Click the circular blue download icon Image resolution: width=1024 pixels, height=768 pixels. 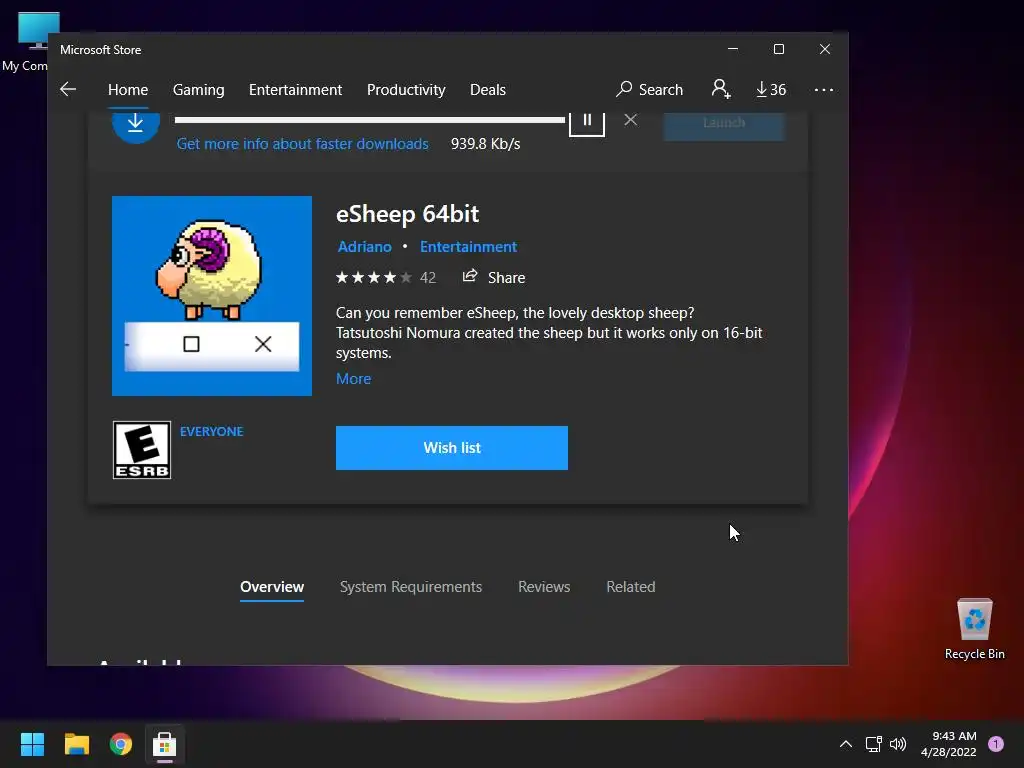[x=136, y=125]
